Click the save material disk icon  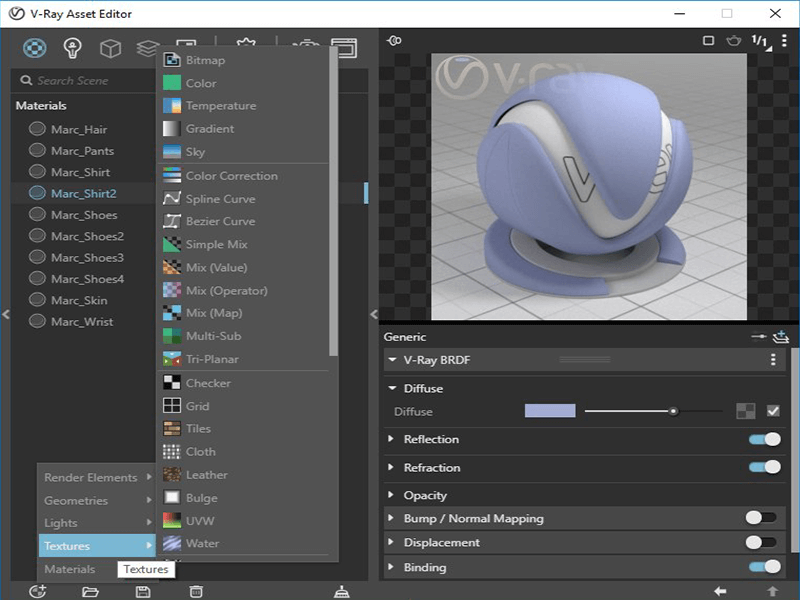[x=143, y=591]
